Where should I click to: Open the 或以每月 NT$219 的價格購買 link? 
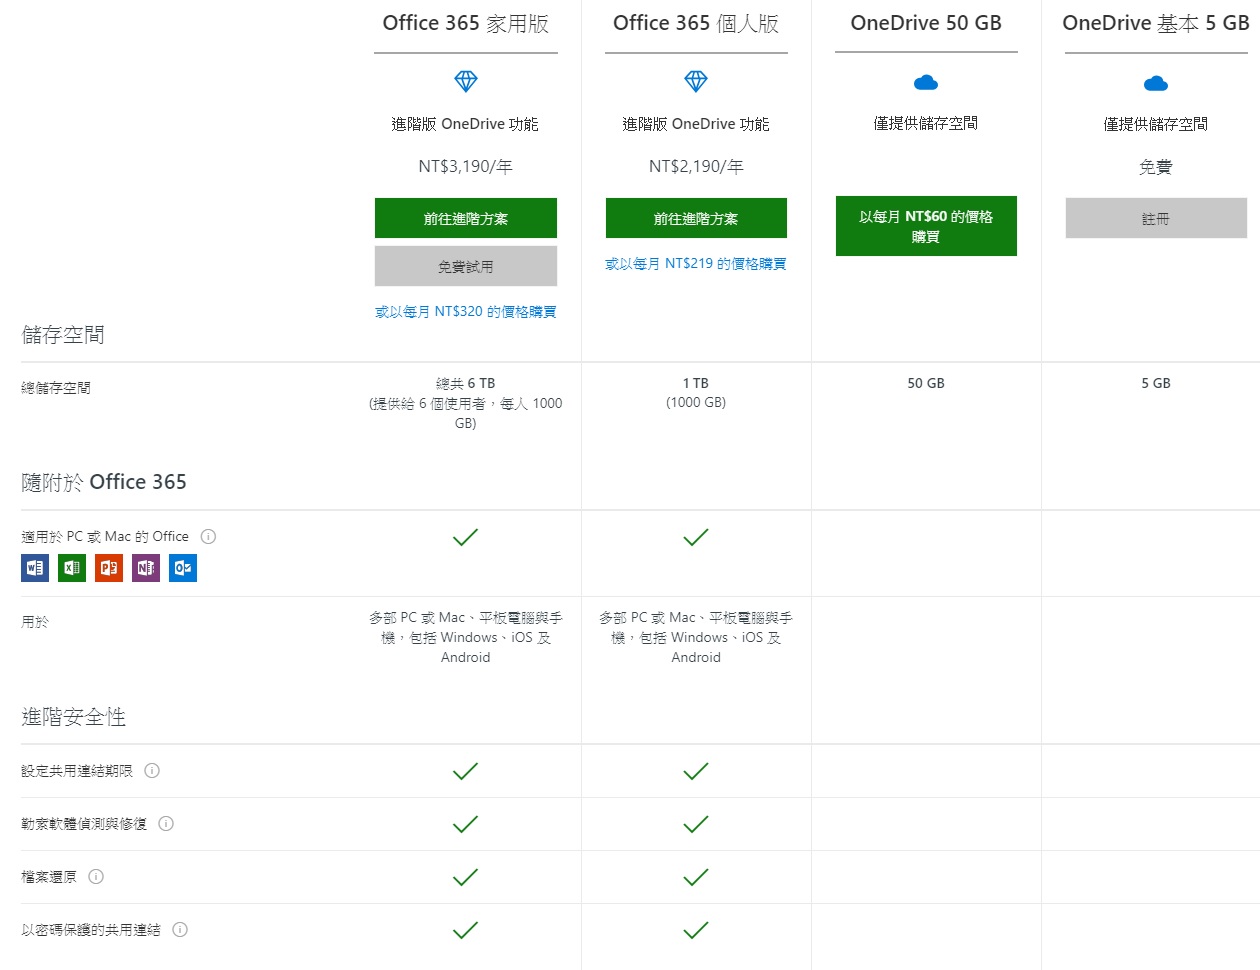pyautogui.click(x=695, y=263)
